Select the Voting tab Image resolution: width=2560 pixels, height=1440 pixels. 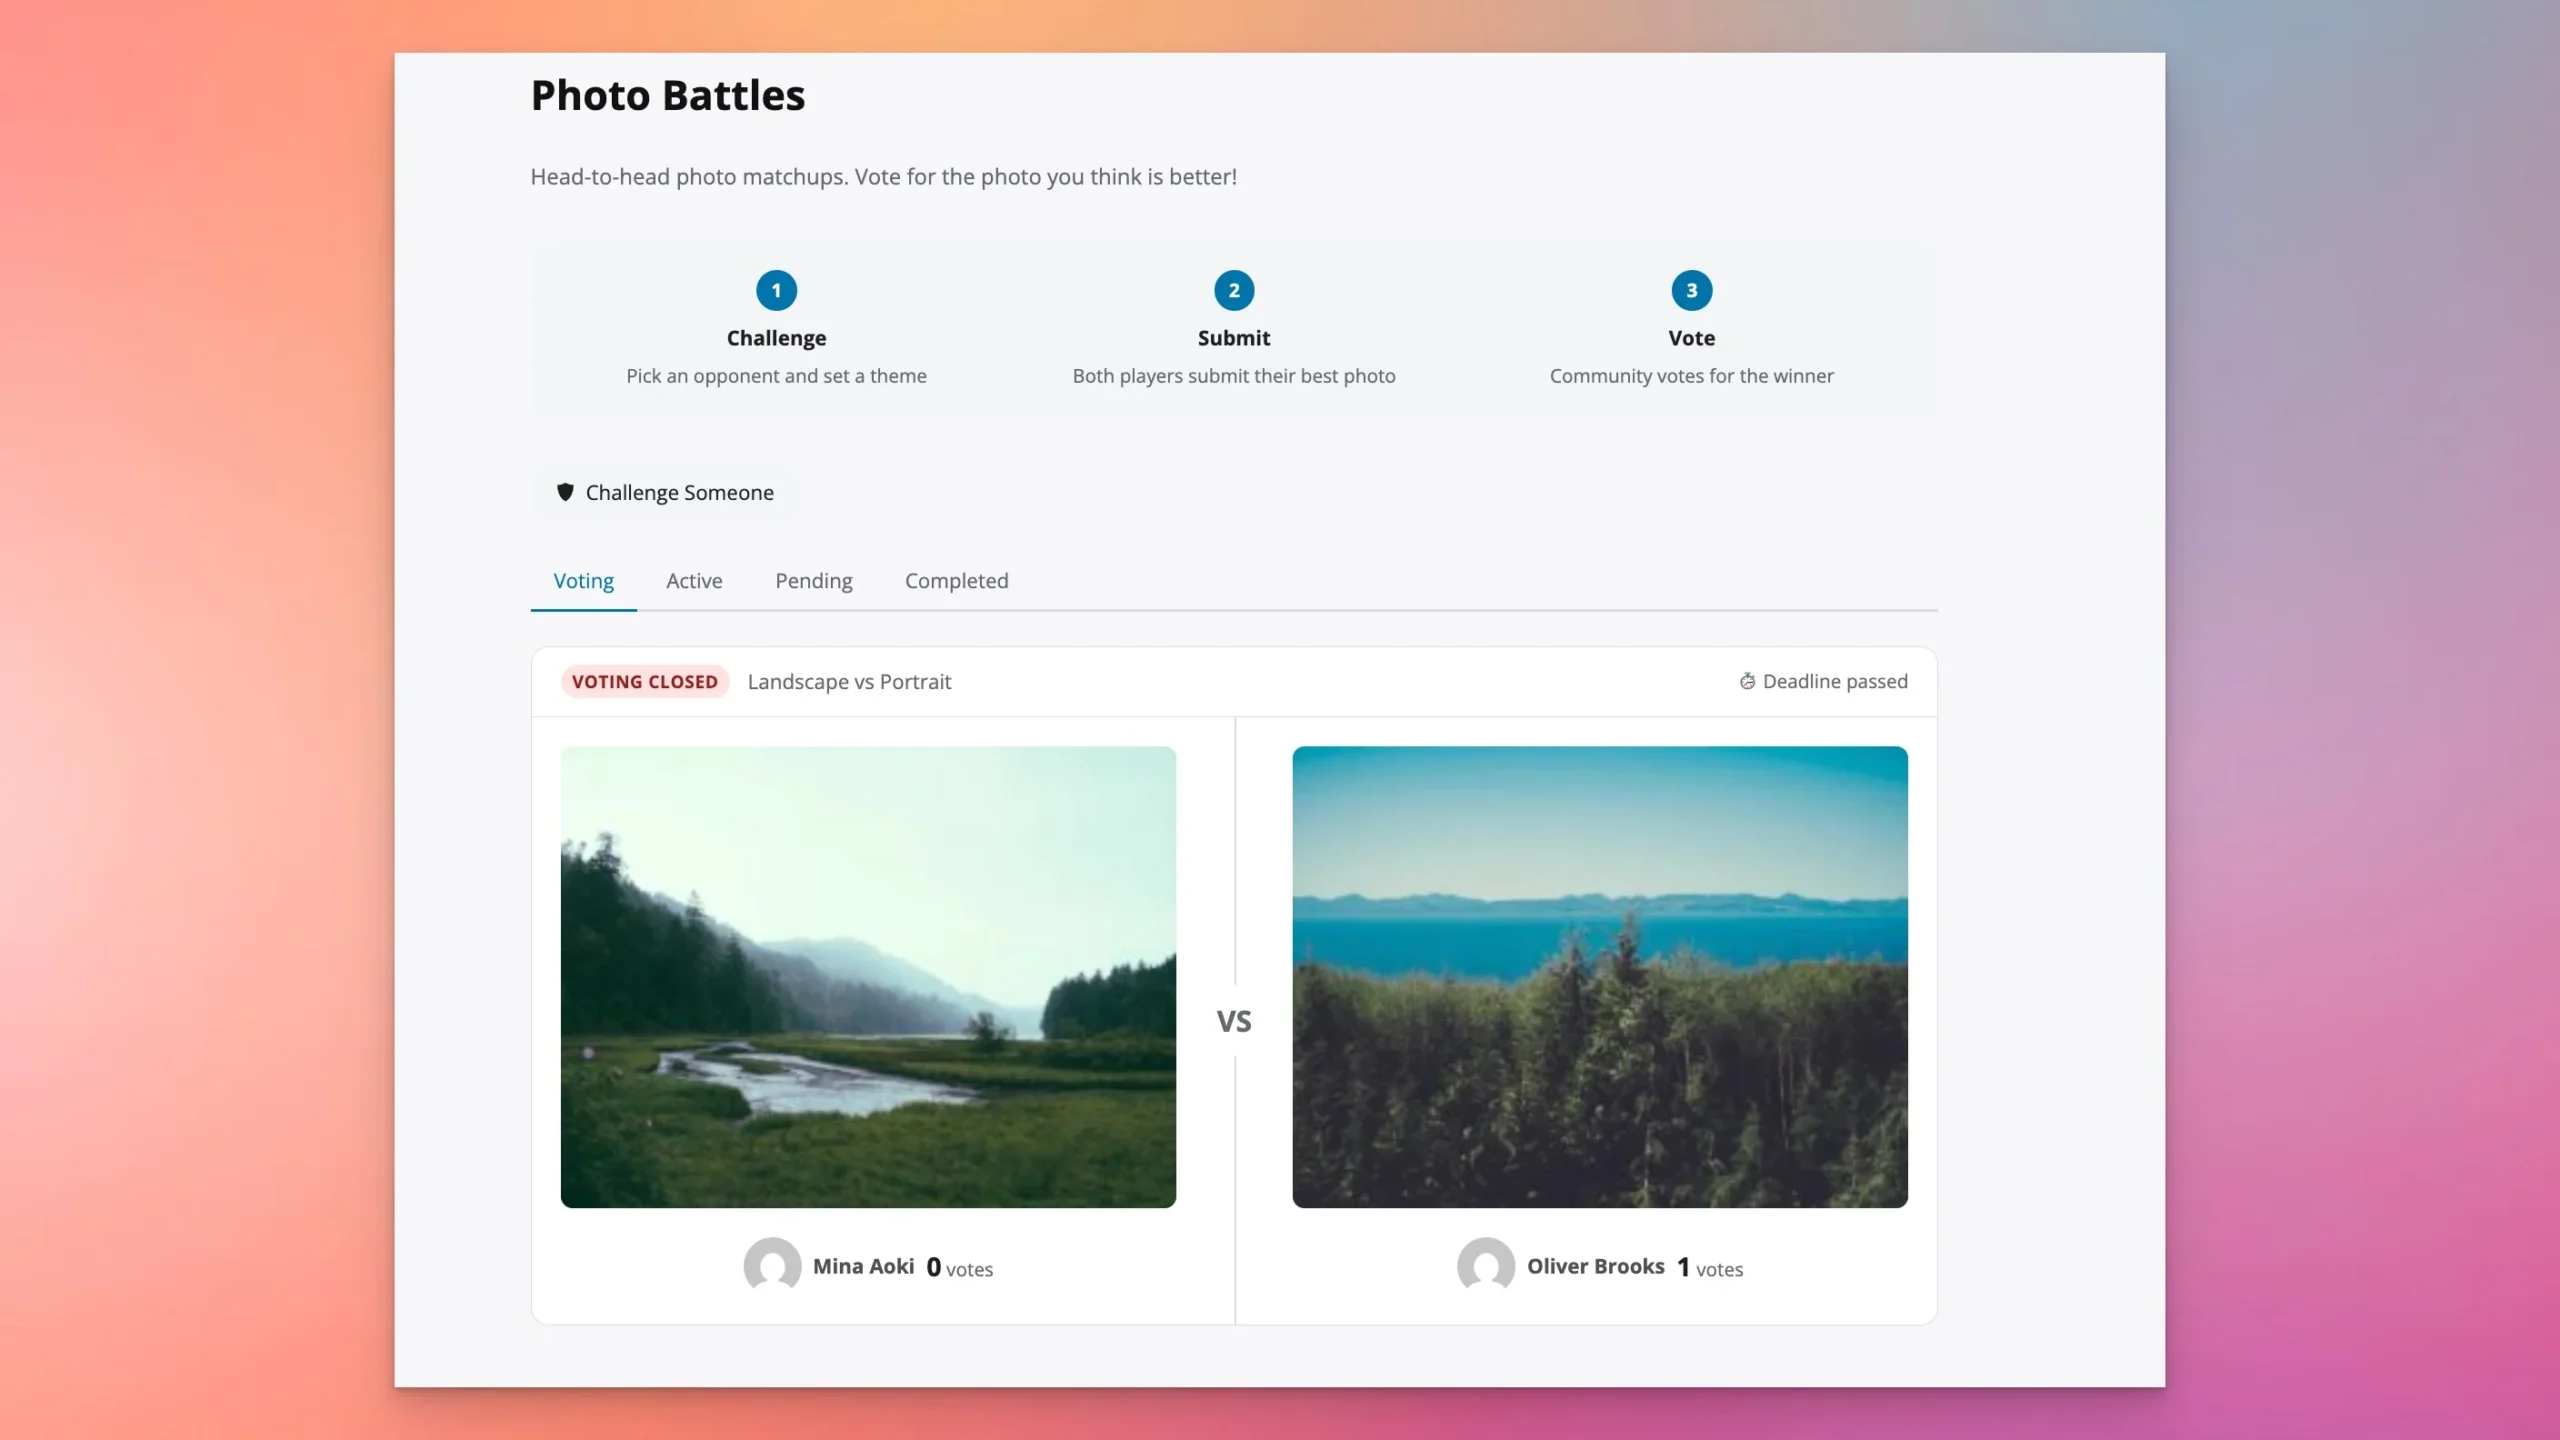pos(583,581)
